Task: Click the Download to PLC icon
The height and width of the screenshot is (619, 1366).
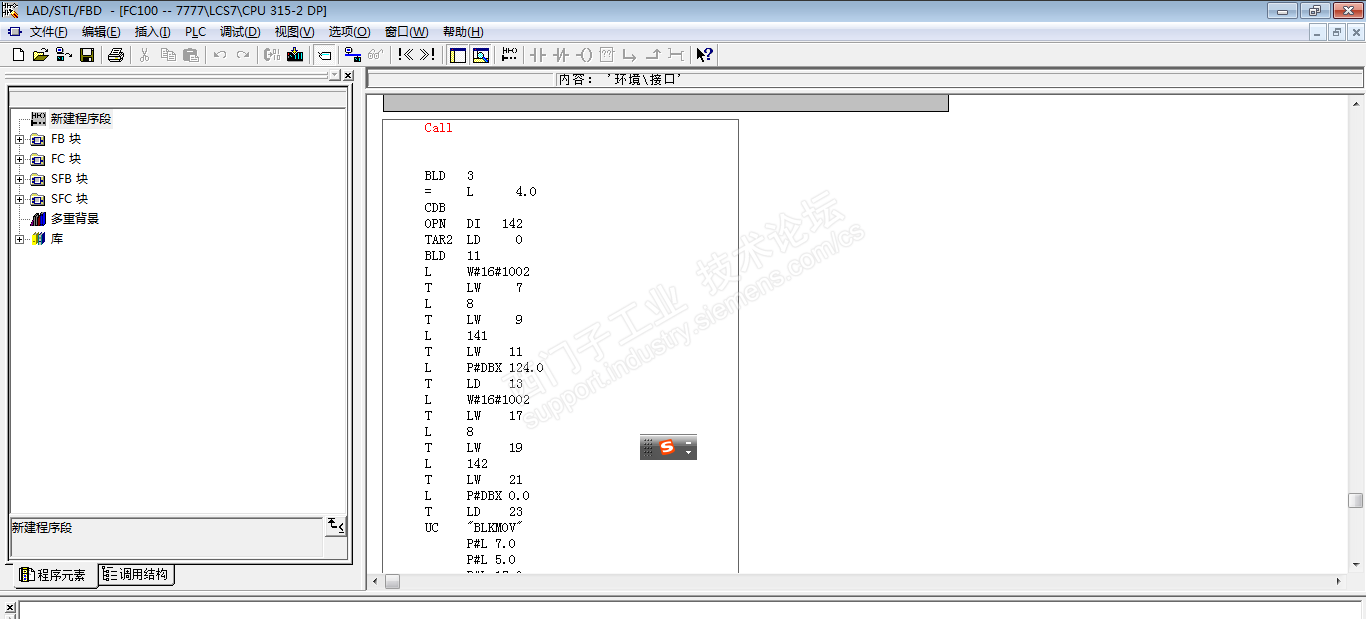Action: pyautogui.click(x=294, y=55)
